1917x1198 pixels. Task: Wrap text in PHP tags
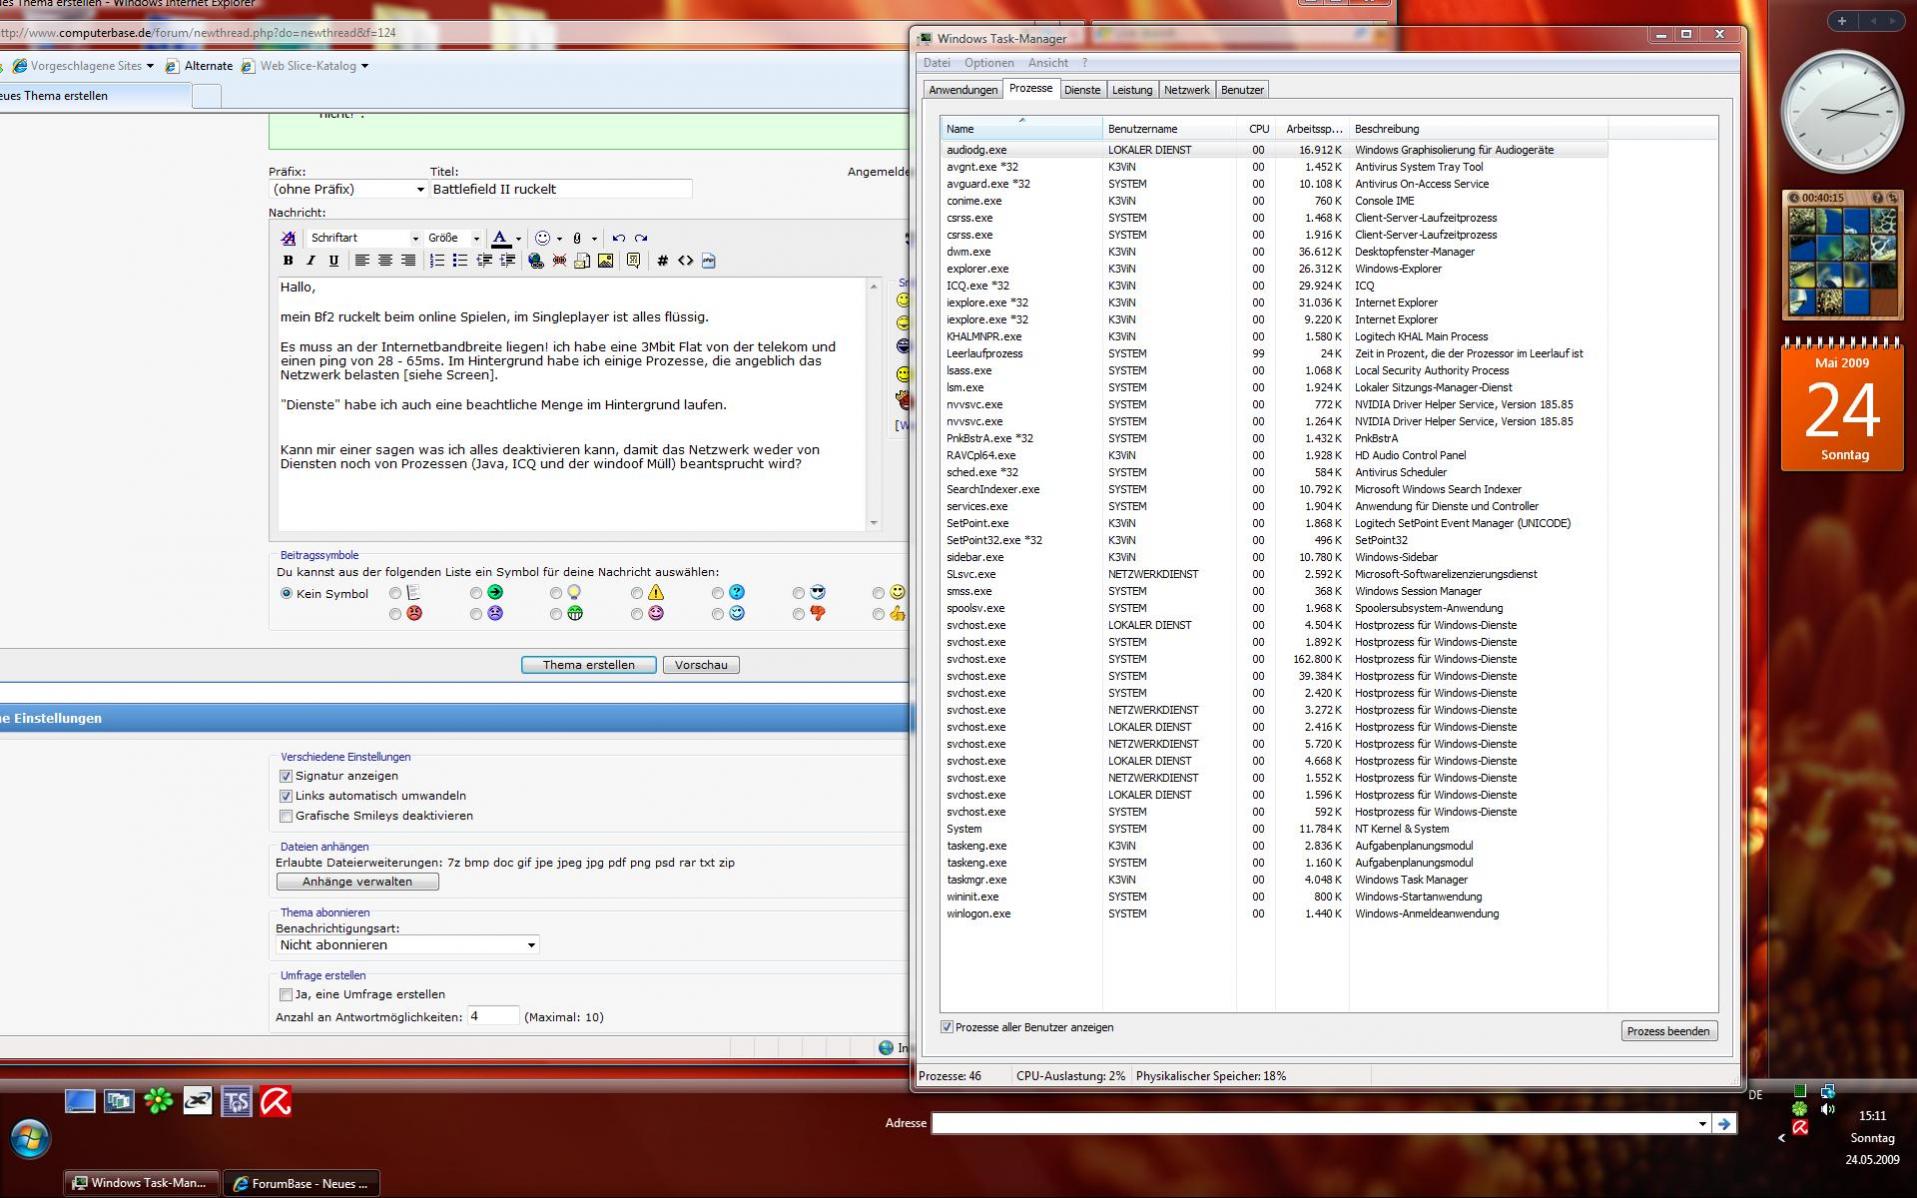(709, 261)
